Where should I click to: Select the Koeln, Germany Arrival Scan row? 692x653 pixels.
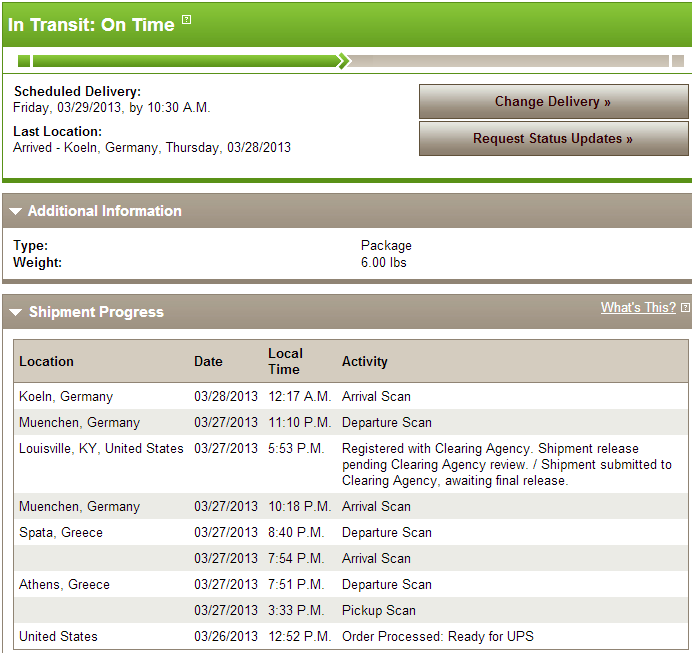(x=376, y=397)
